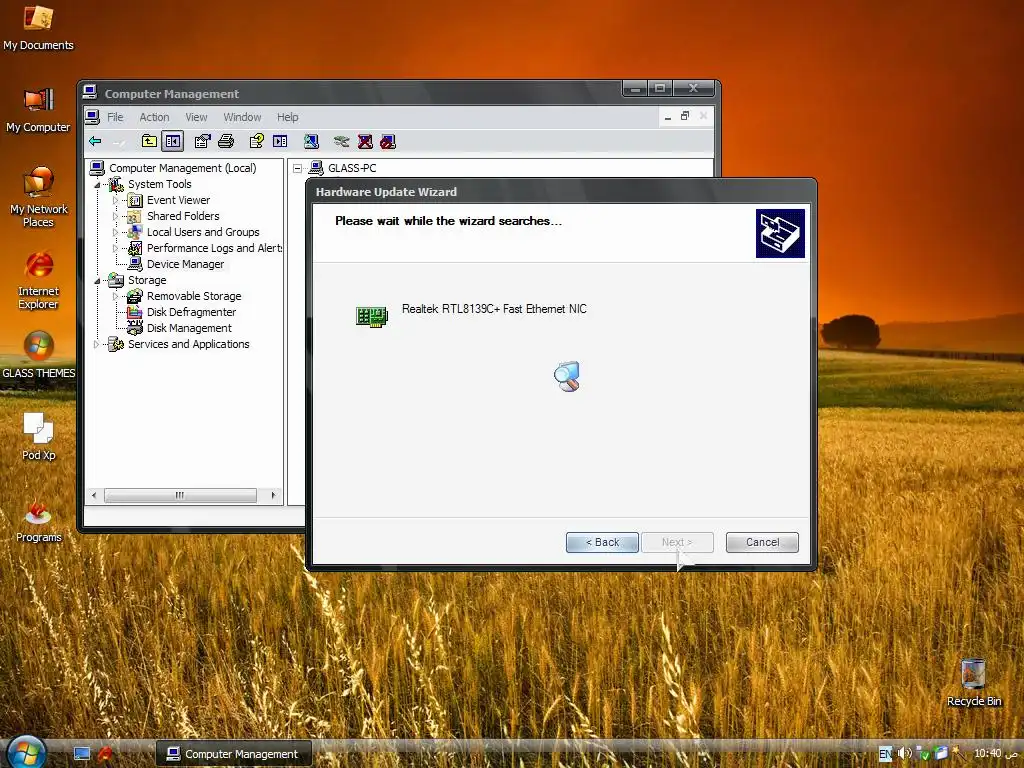
Task: Open the File menu
Action: point(115,117)
